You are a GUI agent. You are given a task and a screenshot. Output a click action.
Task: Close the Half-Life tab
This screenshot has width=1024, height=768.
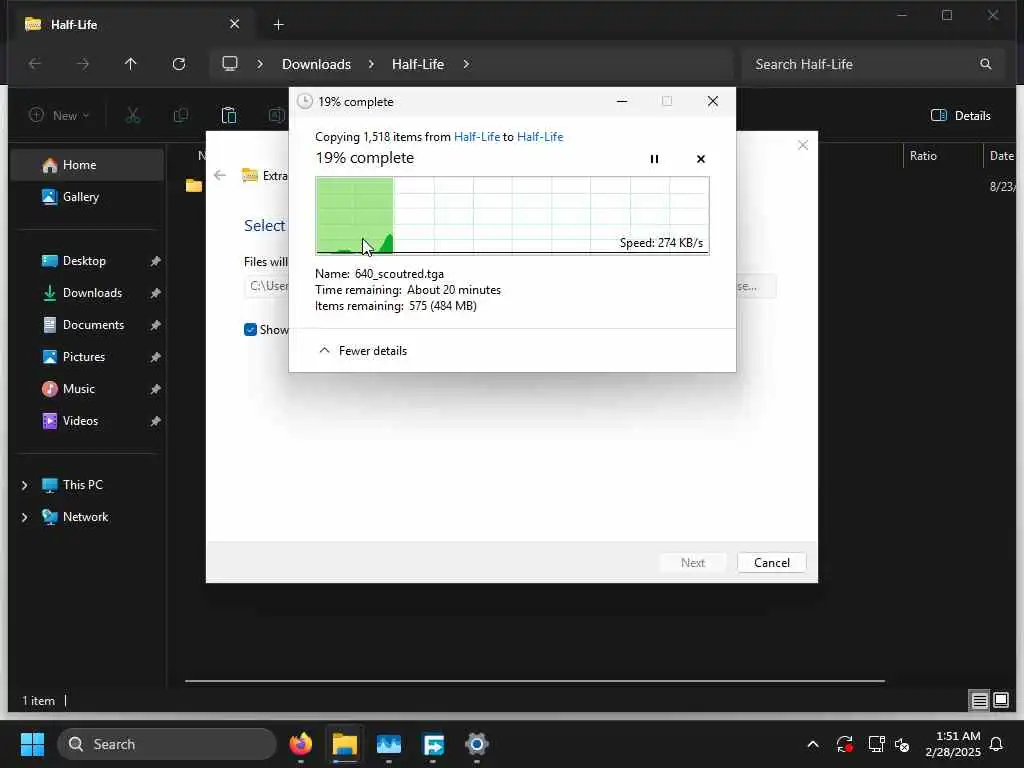tap(234, 24)
